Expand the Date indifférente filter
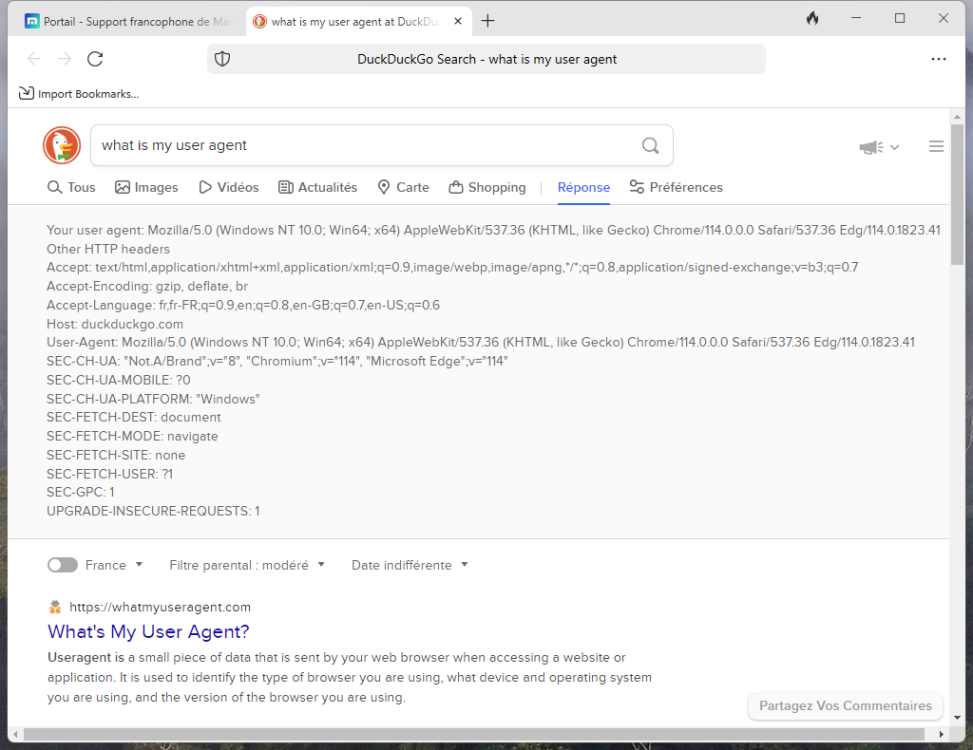The height and width of the screenshot is (750, 973). (x=409, y=565)
